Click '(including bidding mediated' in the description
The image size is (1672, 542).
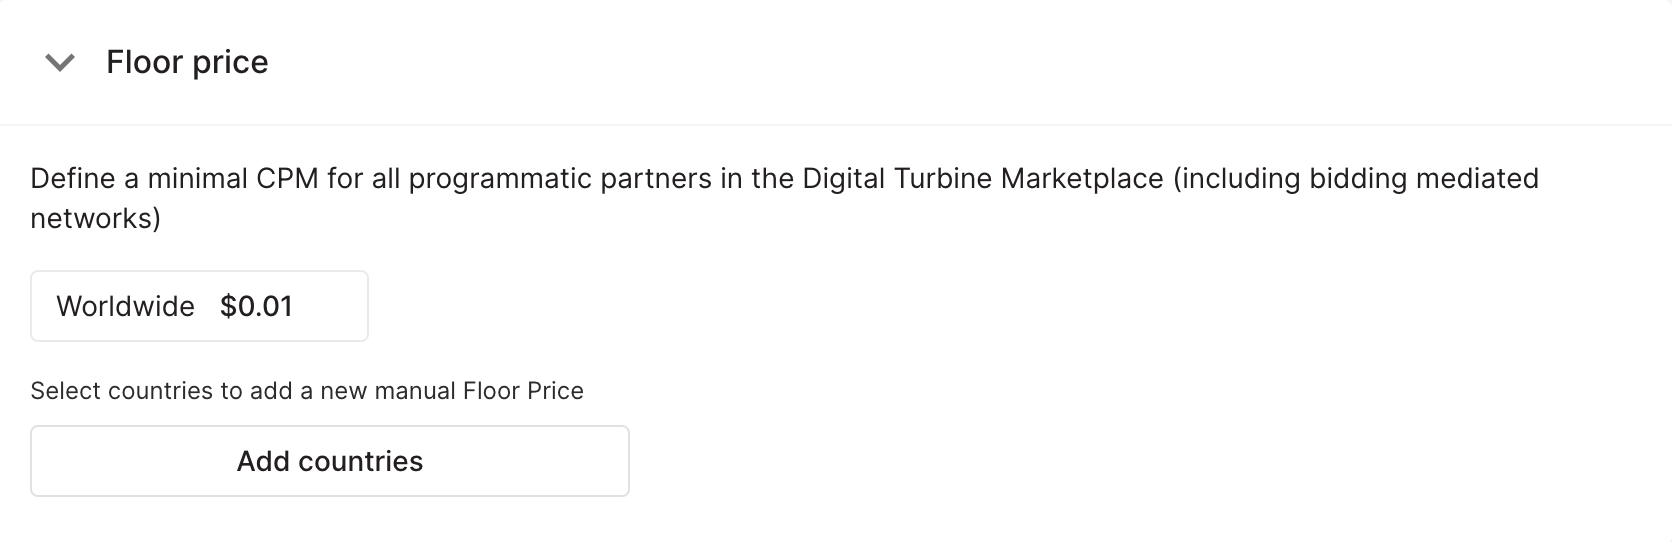click(1355, 179)
